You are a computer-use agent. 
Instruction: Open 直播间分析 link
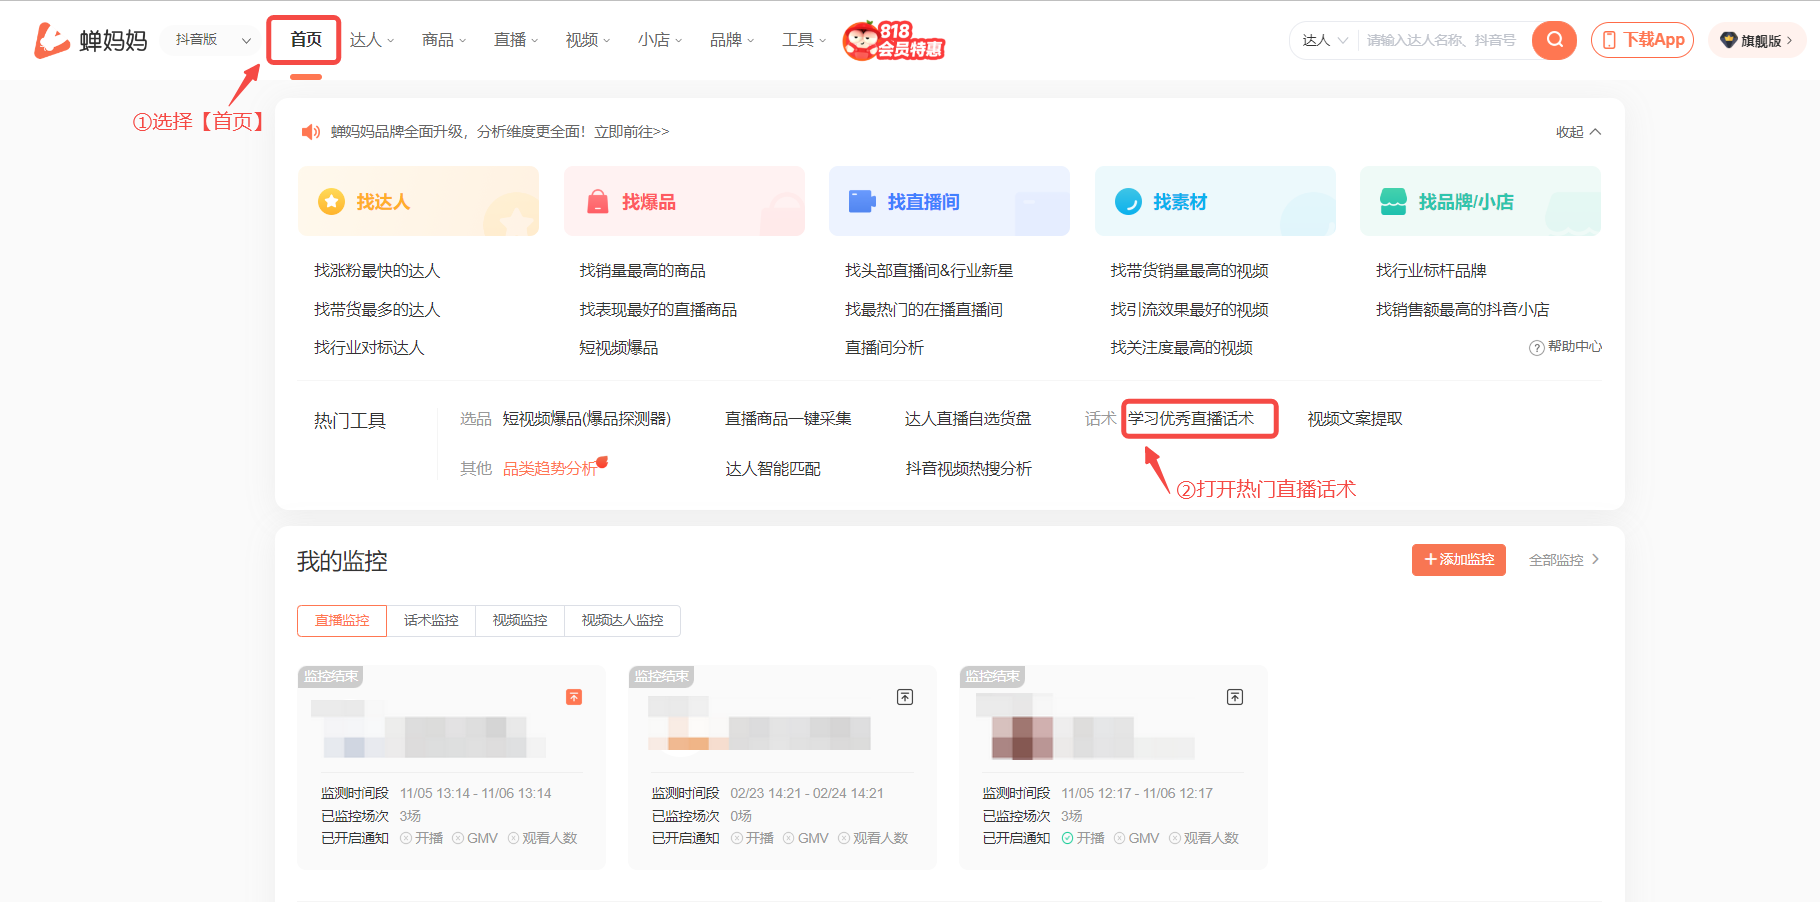884,348
